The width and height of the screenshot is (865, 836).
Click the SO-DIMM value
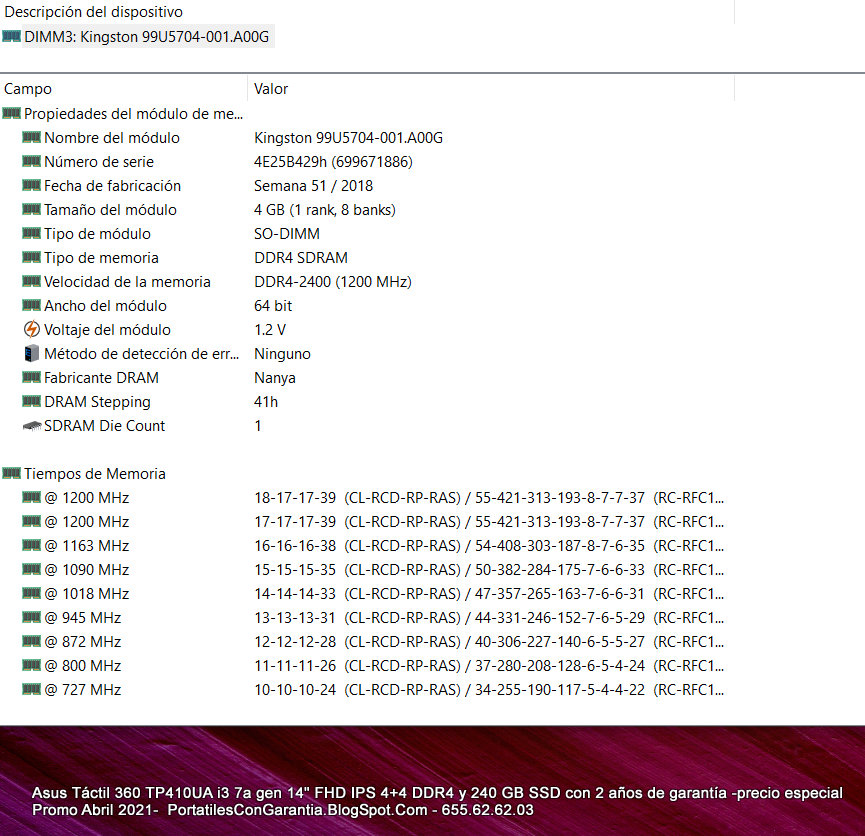[287, 233]
